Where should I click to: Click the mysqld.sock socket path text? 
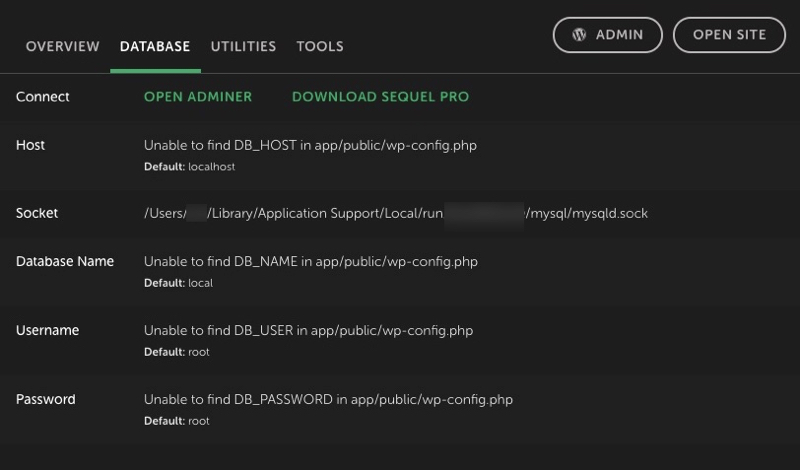pyautogui.click(x=395, y=213)
